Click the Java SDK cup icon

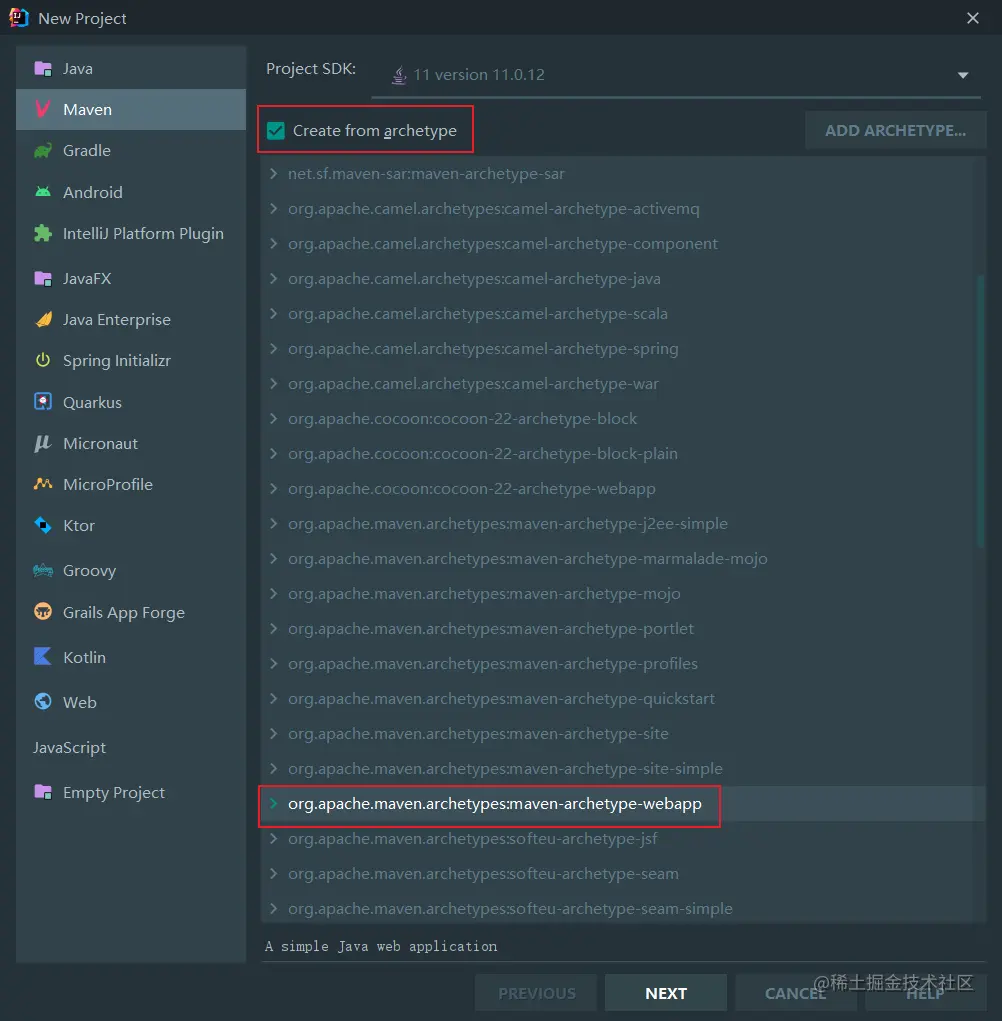(x=399, y=75)
